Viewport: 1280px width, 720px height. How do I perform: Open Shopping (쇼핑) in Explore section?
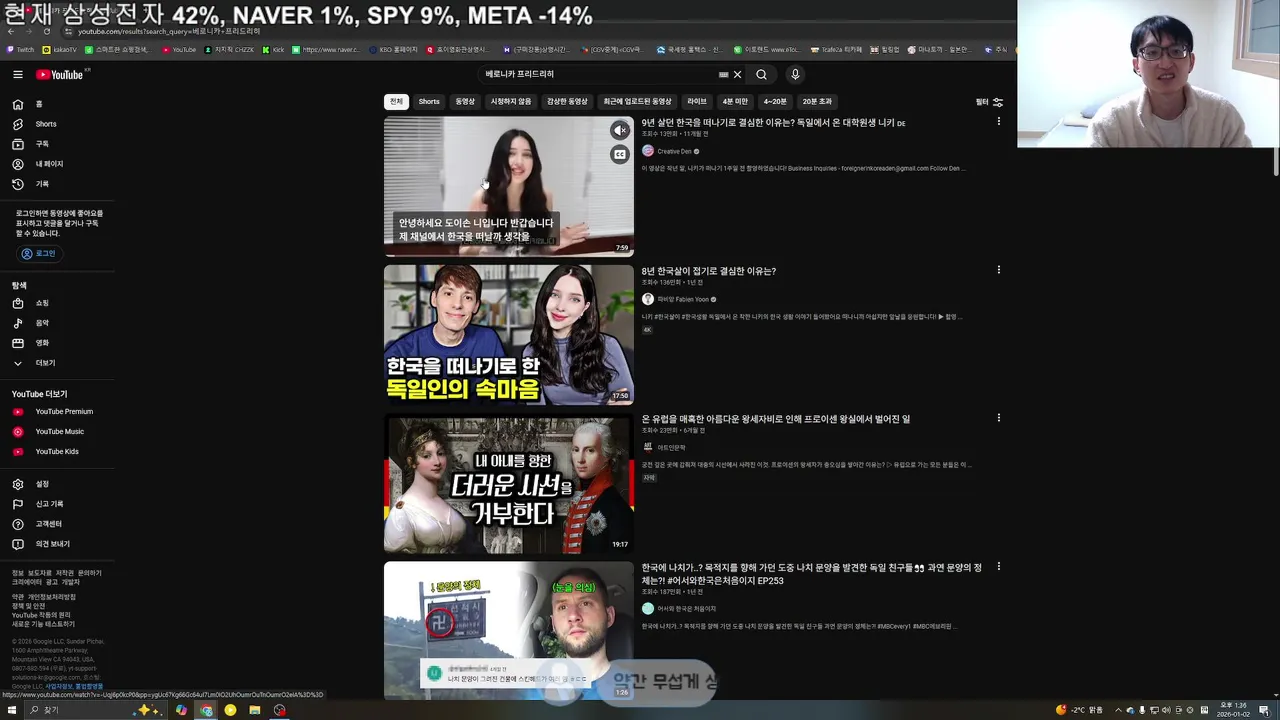57,303
